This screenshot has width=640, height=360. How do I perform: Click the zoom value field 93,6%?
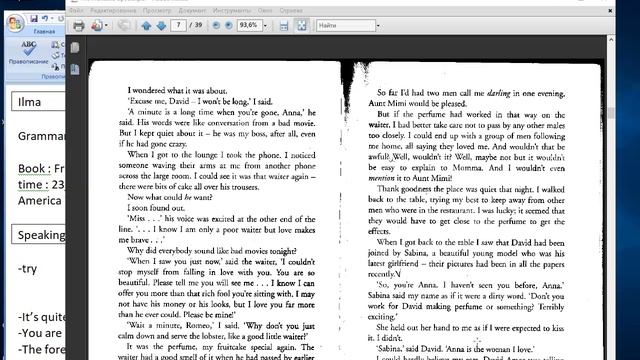[x=249, y=25]
